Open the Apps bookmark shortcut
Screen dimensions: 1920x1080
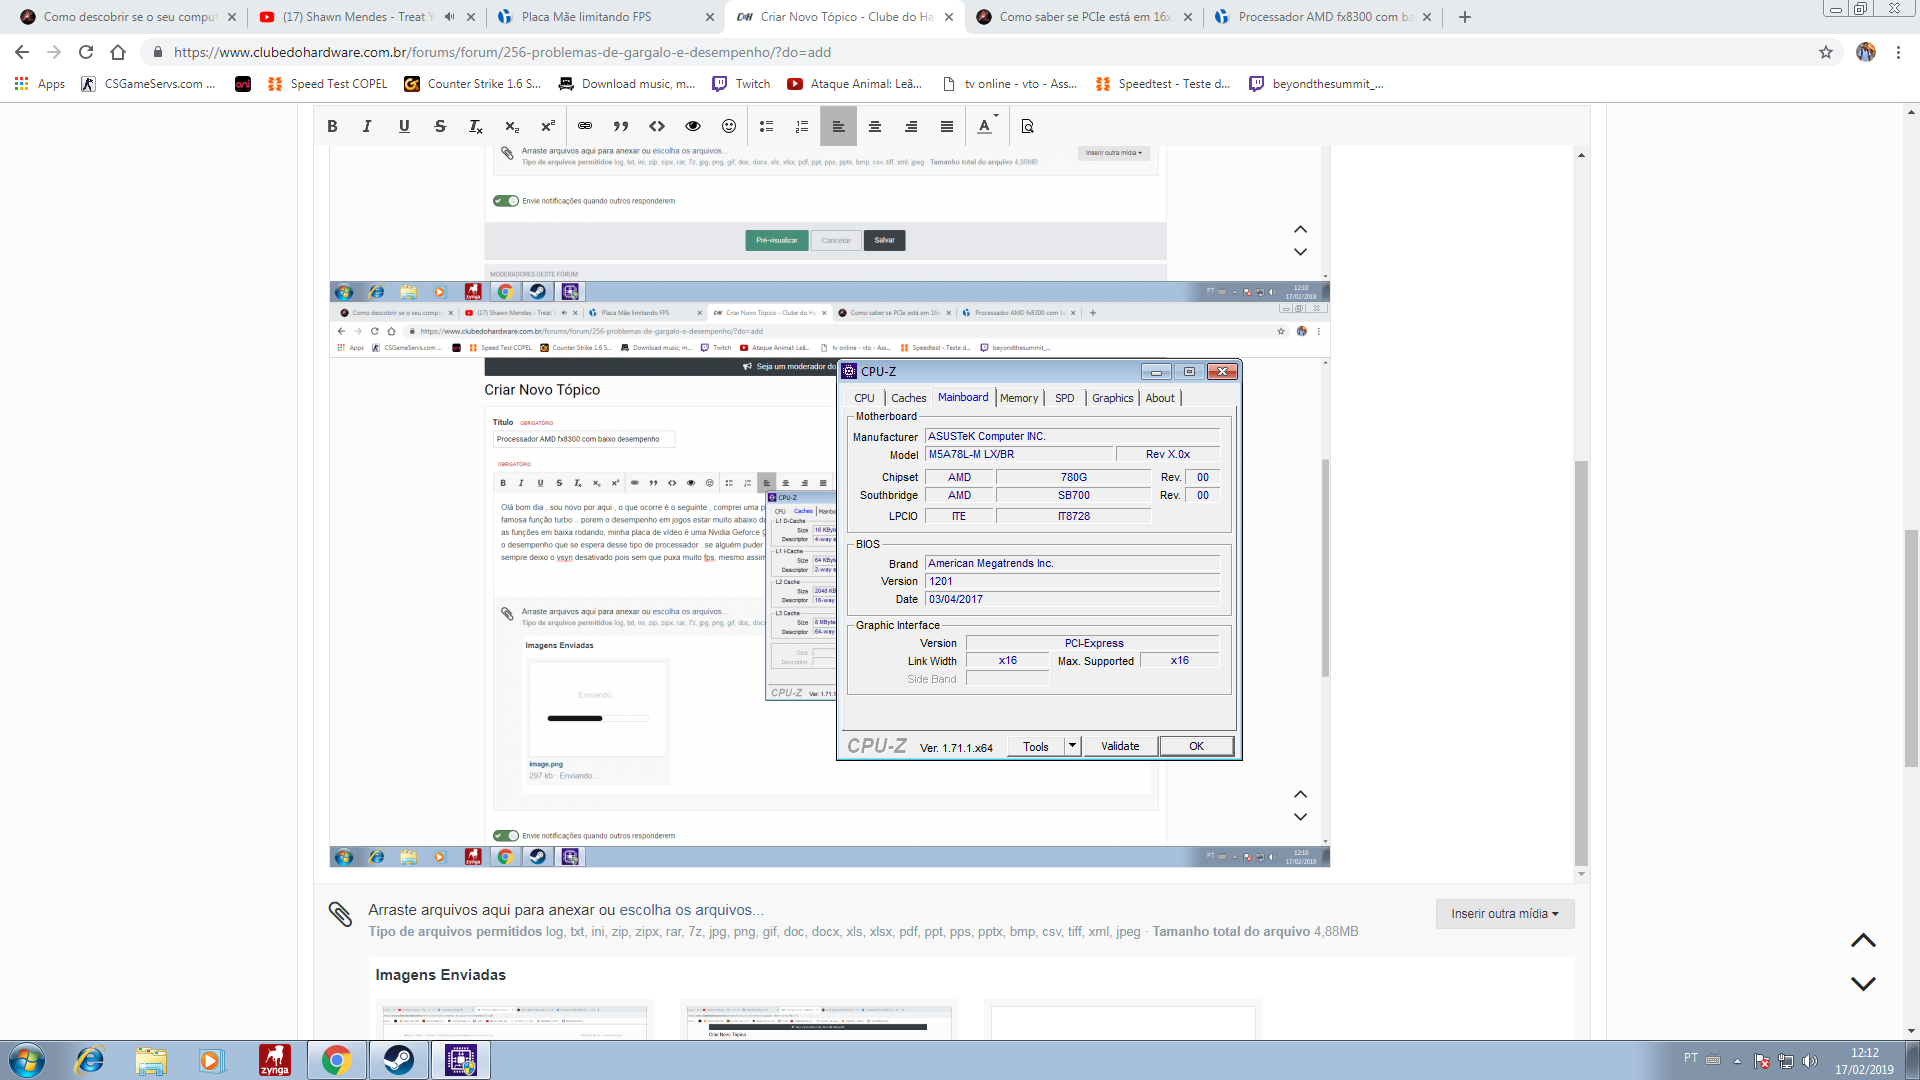[x=40, y=84]
